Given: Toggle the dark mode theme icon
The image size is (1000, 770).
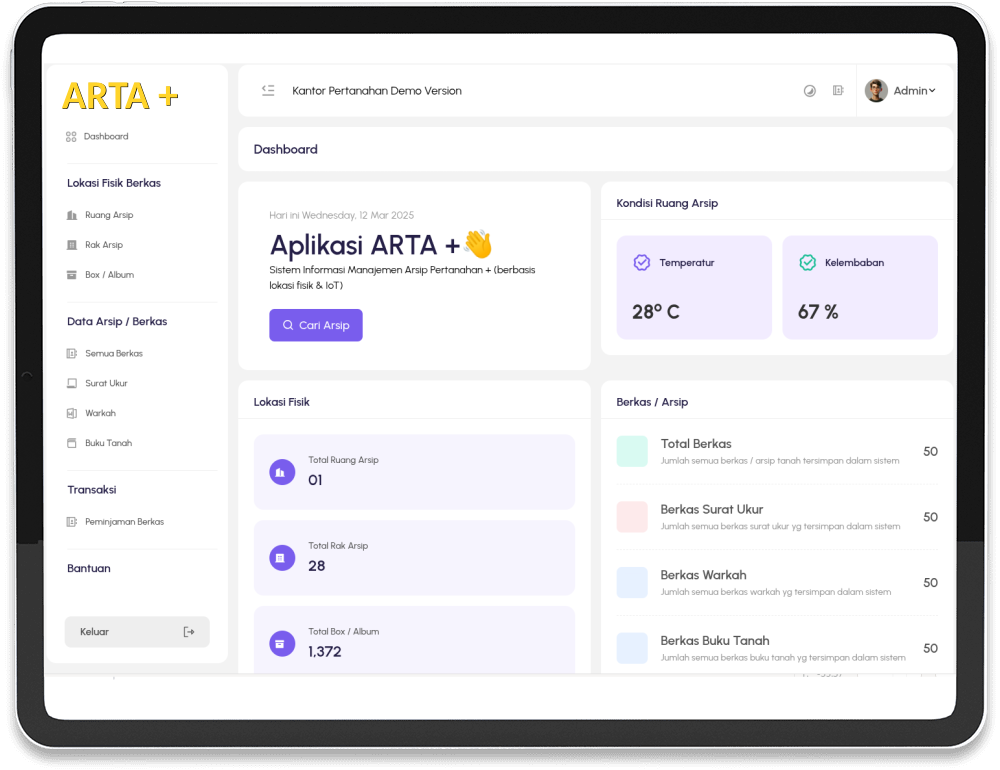Looking at the screenshot, I should tap(810, 91).
